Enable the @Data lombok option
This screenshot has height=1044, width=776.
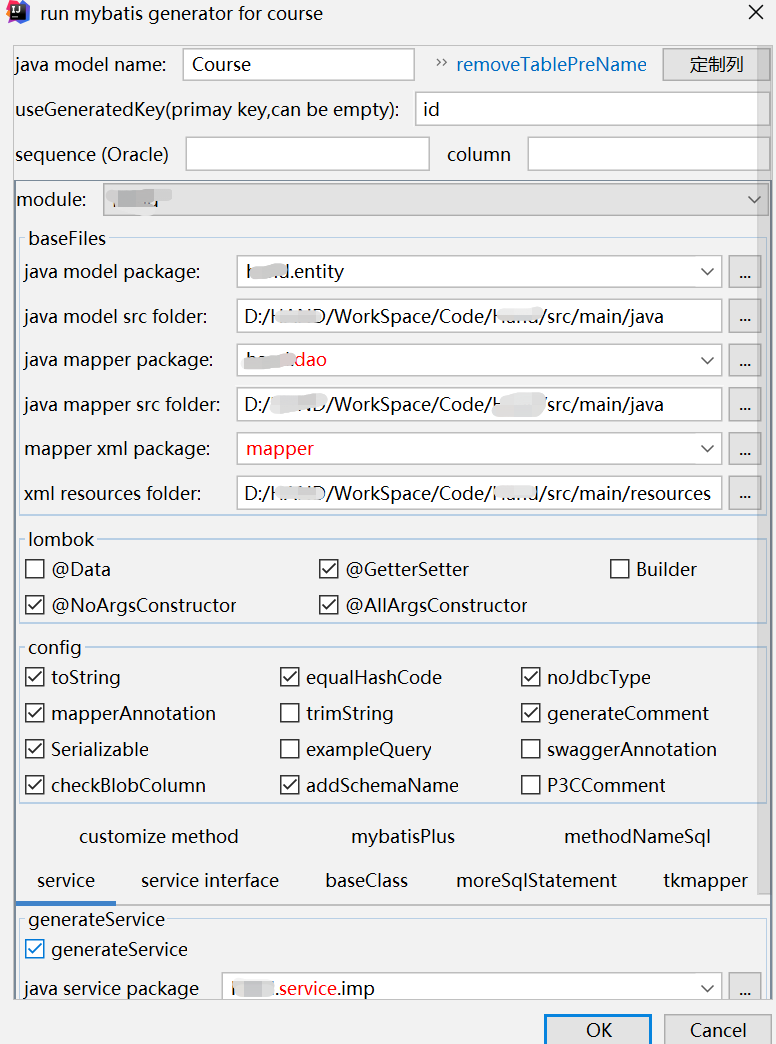click(35, 569)
